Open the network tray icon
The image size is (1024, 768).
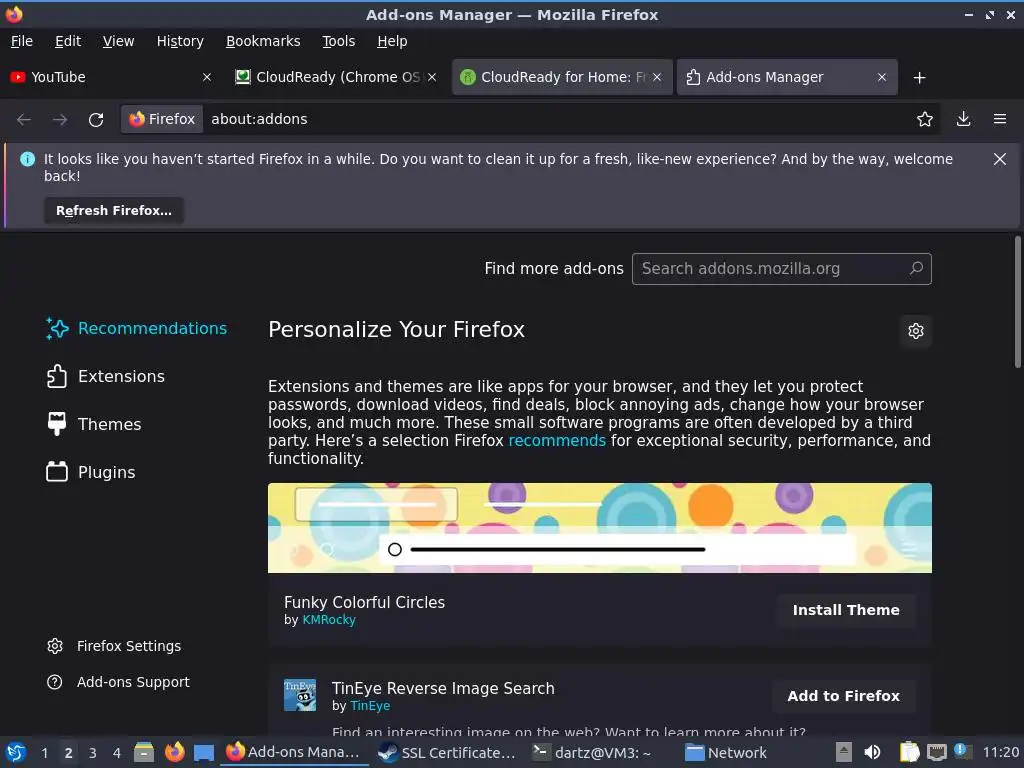pyautogui.click(x=937, y=752)
